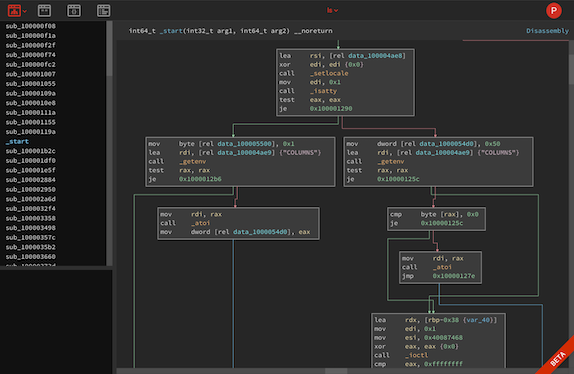Follow the _ioctl call link
The height and width of the screenshot is (374, 574).
point(416,355)
